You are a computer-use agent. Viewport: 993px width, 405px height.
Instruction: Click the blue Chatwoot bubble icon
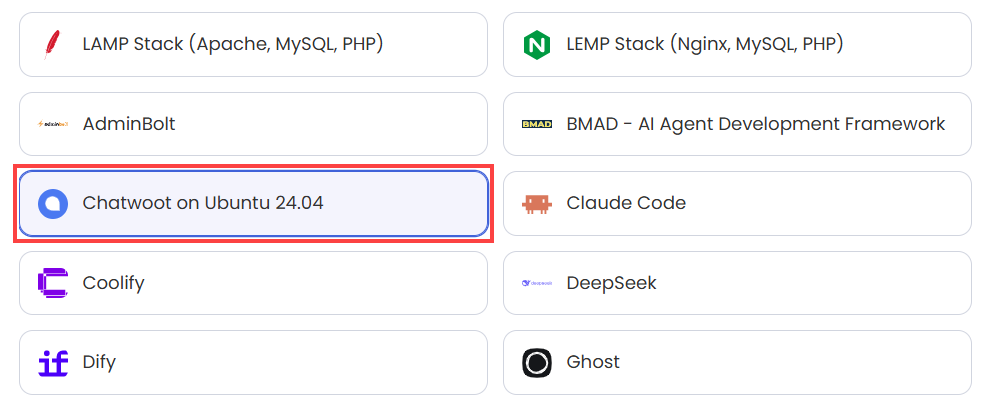pyautogui.click(x=53, y=204)
